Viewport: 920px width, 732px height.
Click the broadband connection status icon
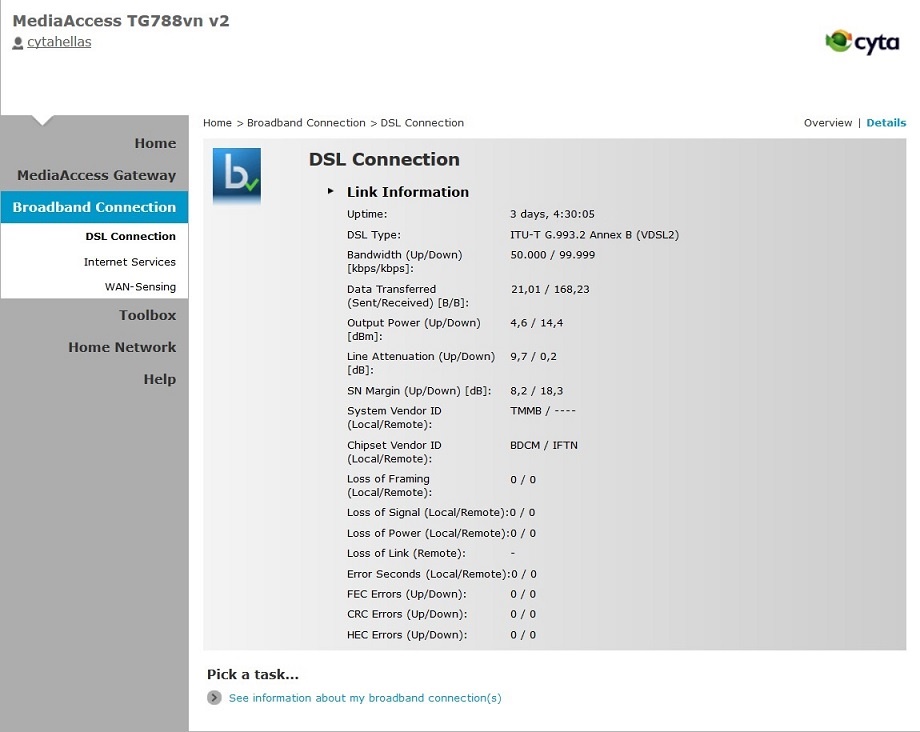236,175
